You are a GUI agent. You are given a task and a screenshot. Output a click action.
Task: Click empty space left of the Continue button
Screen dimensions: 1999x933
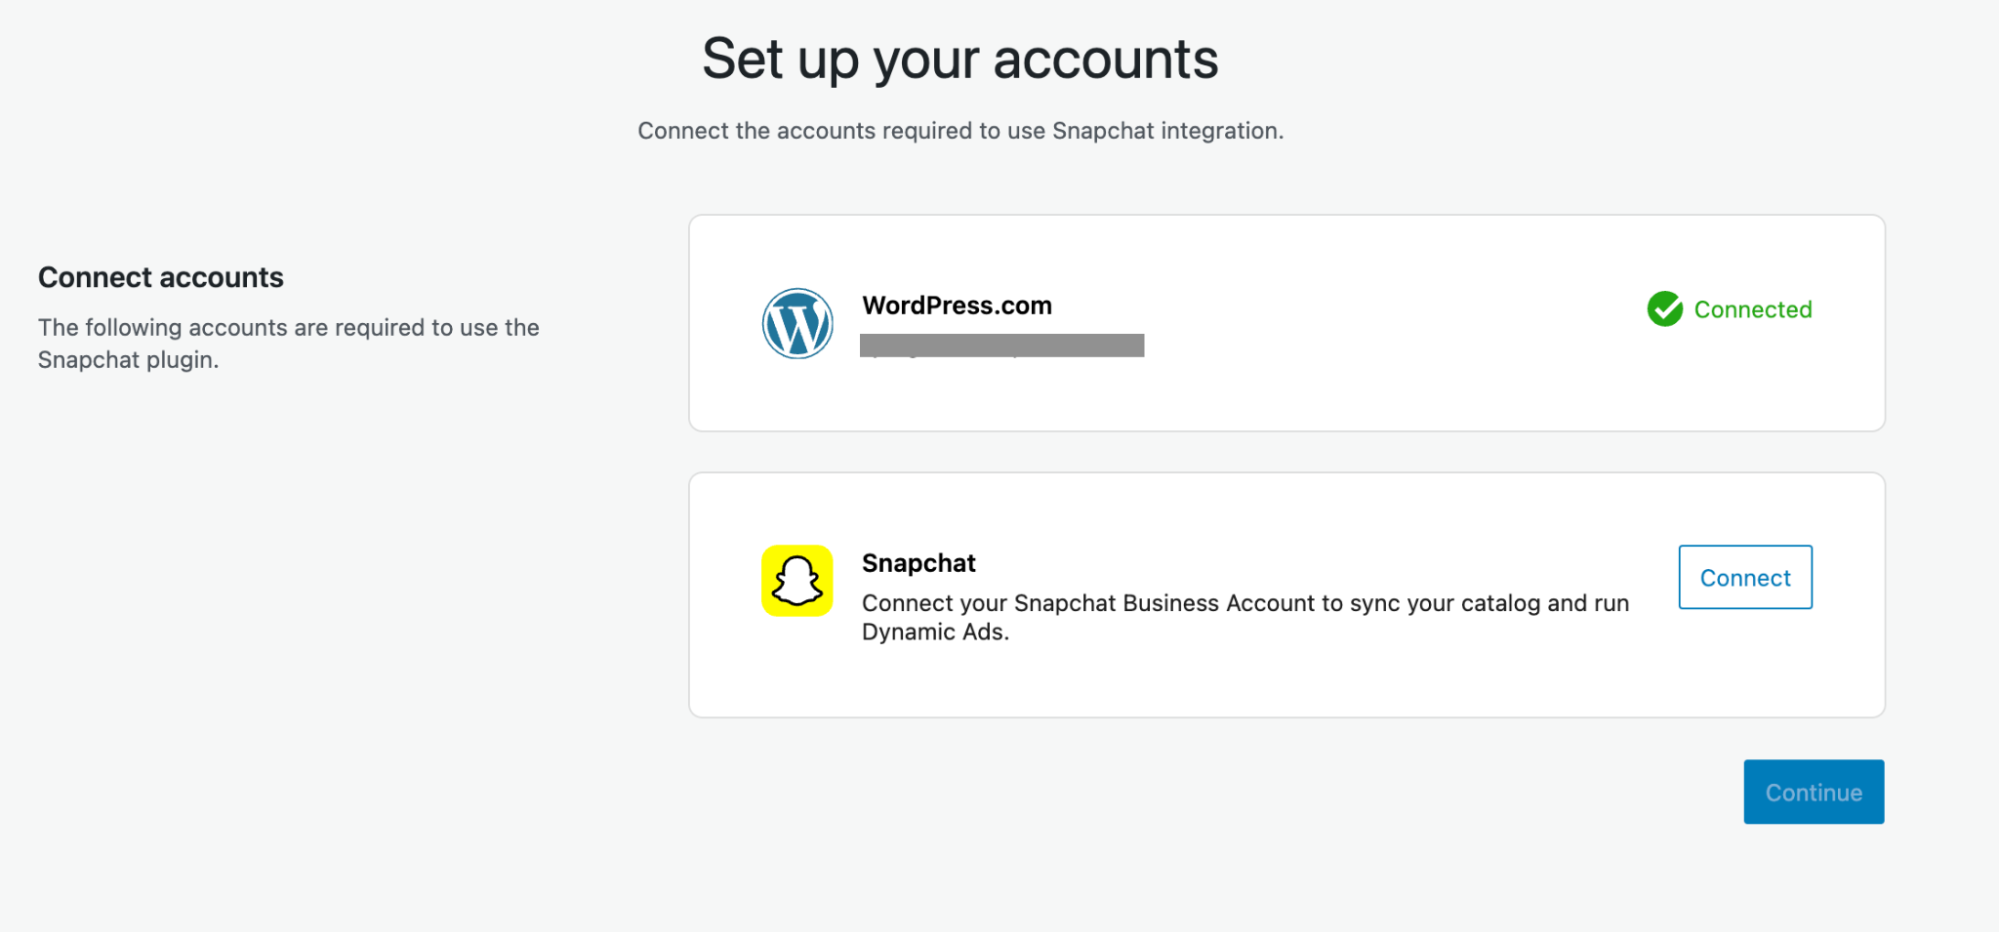point(1400,792)
